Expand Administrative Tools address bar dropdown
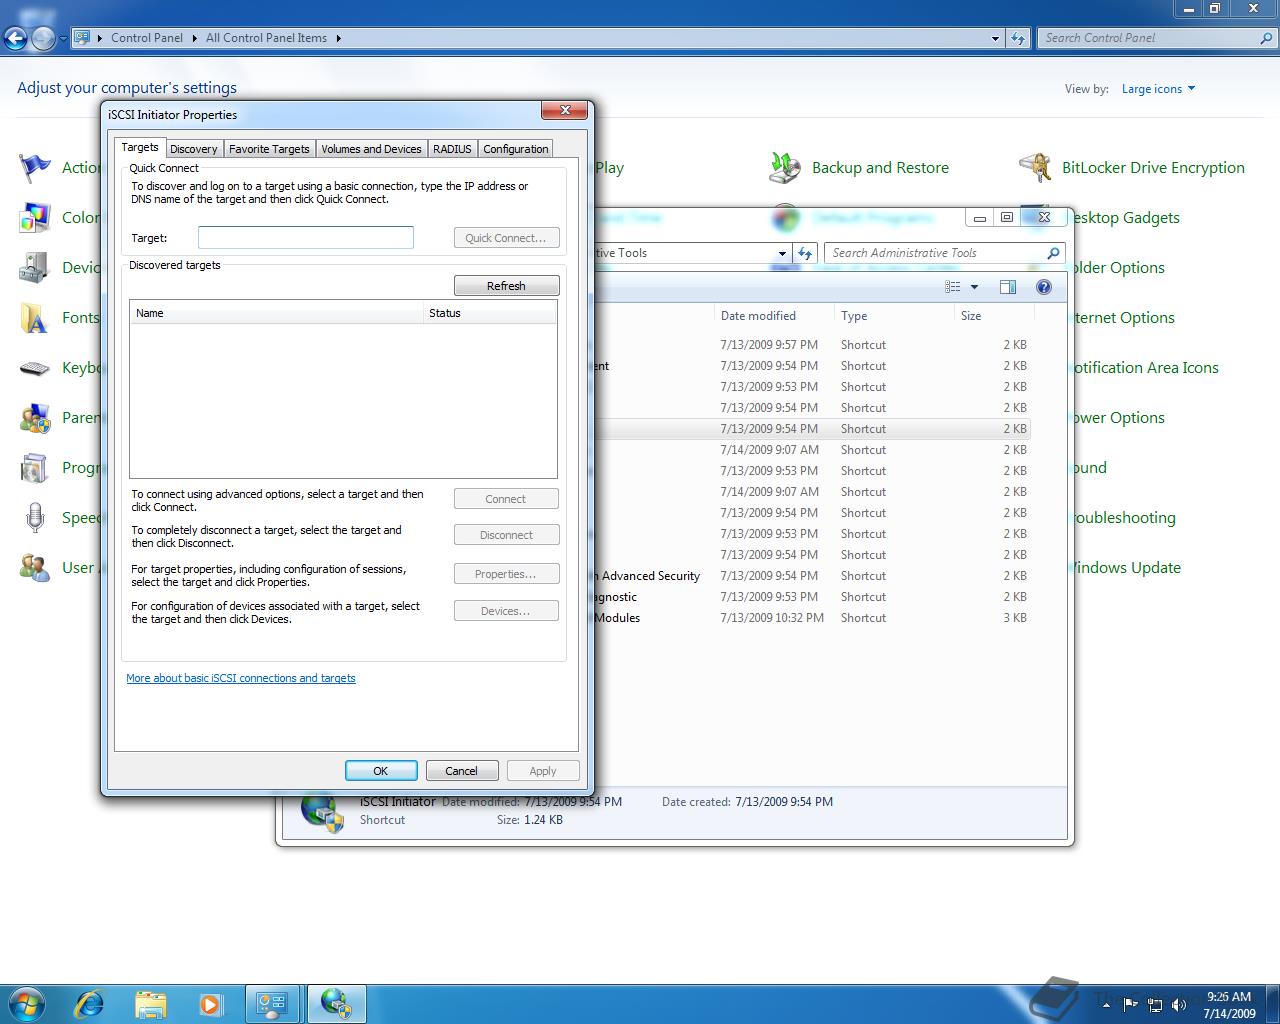Screen dimensions: 1280x1024 click(782, 253)
